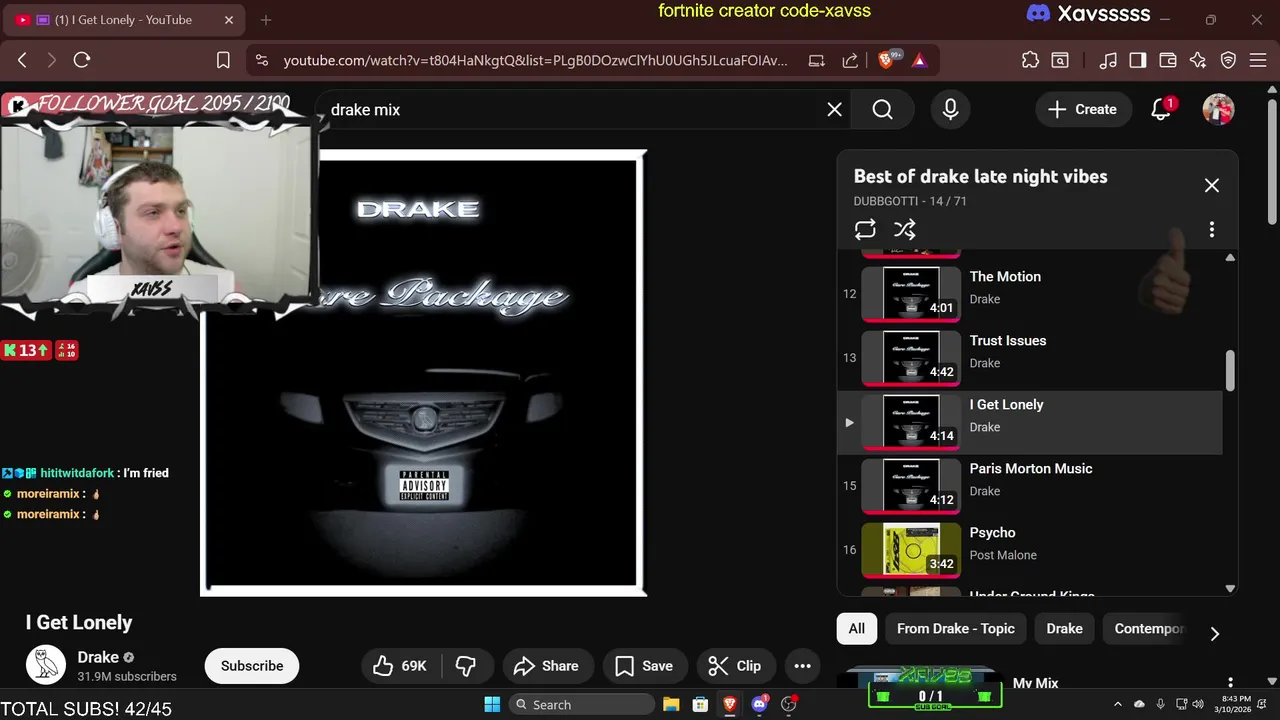Open YouTube notifications bell

click(1161, 109)
